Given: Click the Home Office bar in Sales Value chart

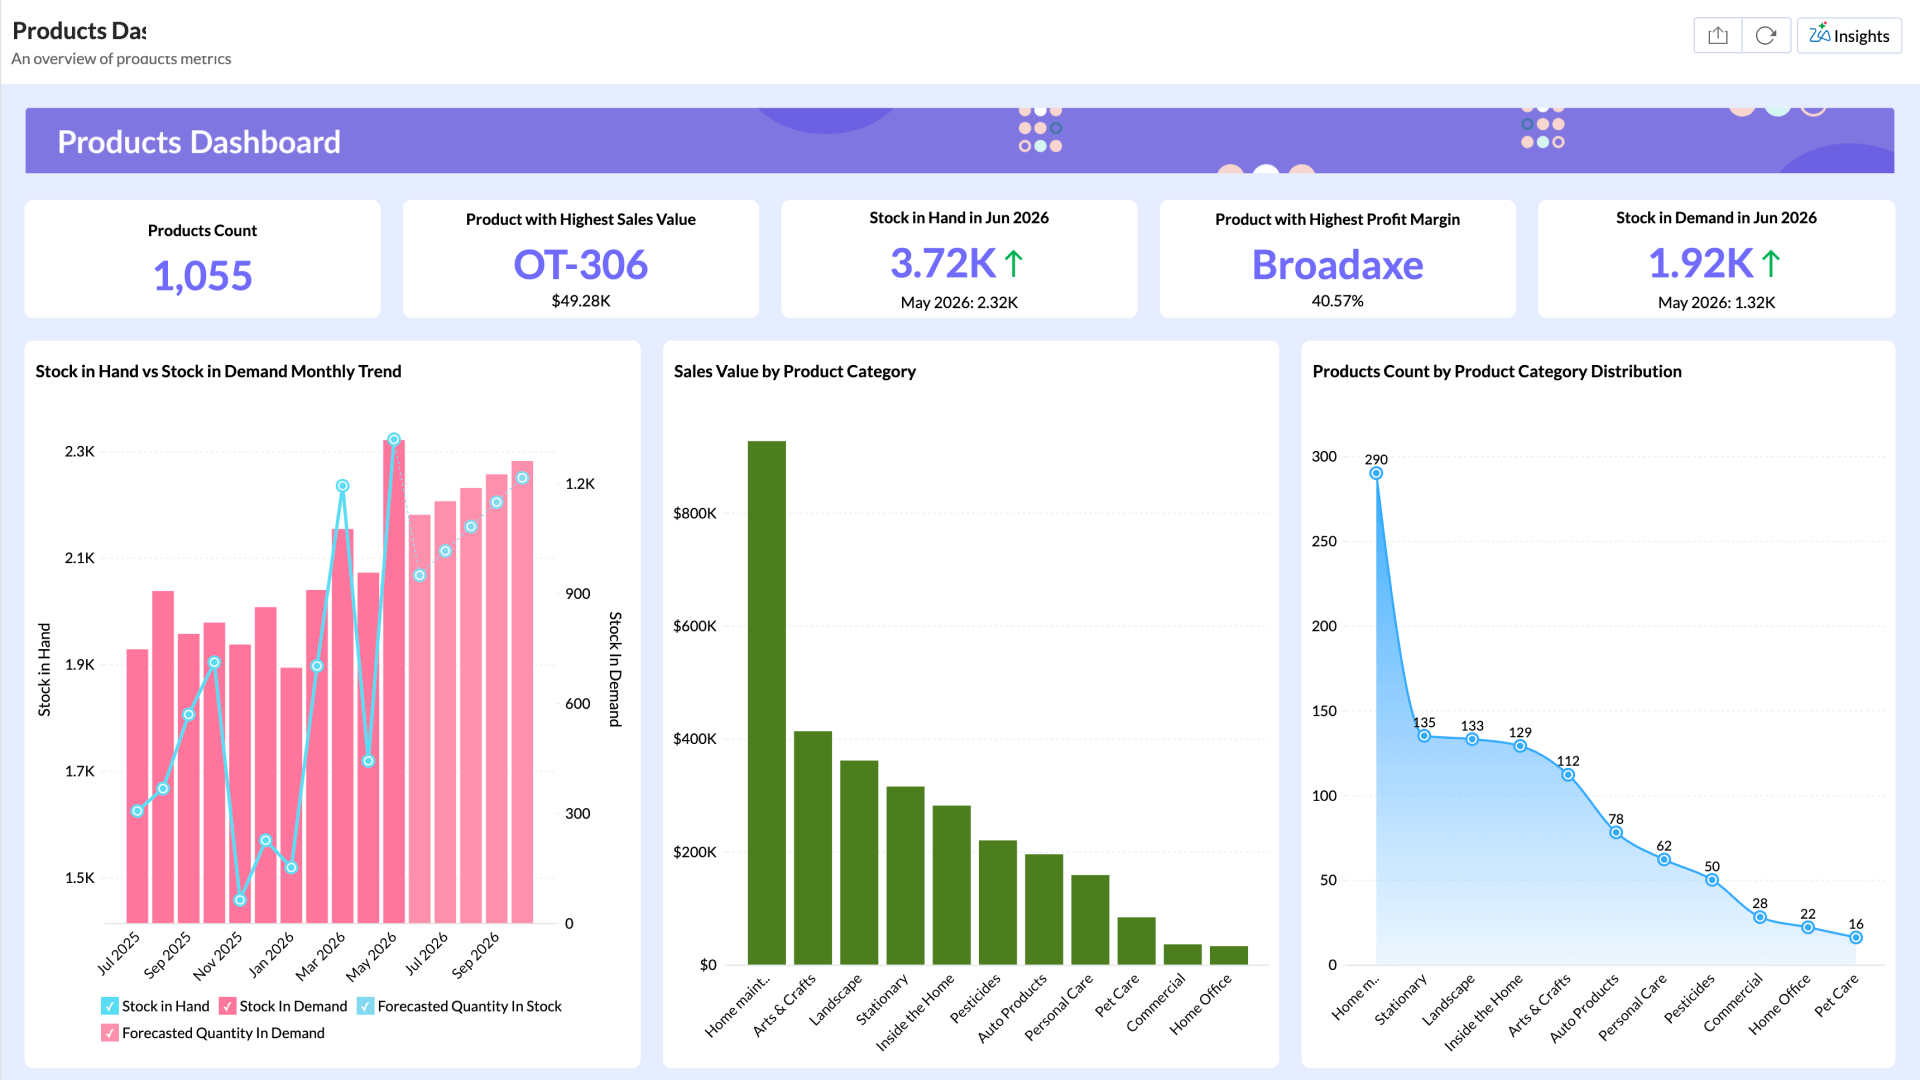Looking at the screenshot, I should (x=1228, y=956).
